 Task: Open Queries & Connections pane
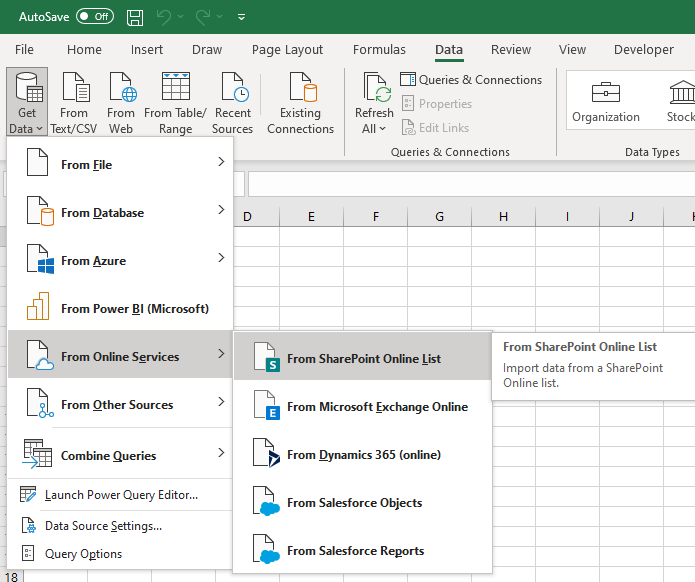point(471,80)
